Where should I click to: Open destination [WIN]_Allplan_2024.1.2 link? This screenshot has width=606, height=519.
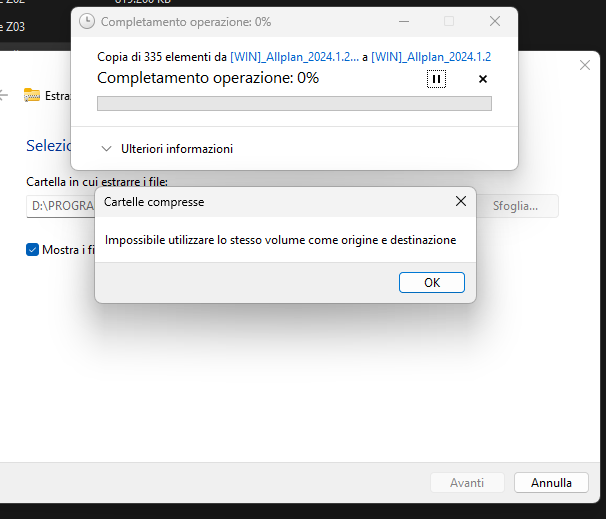(431, 57)
